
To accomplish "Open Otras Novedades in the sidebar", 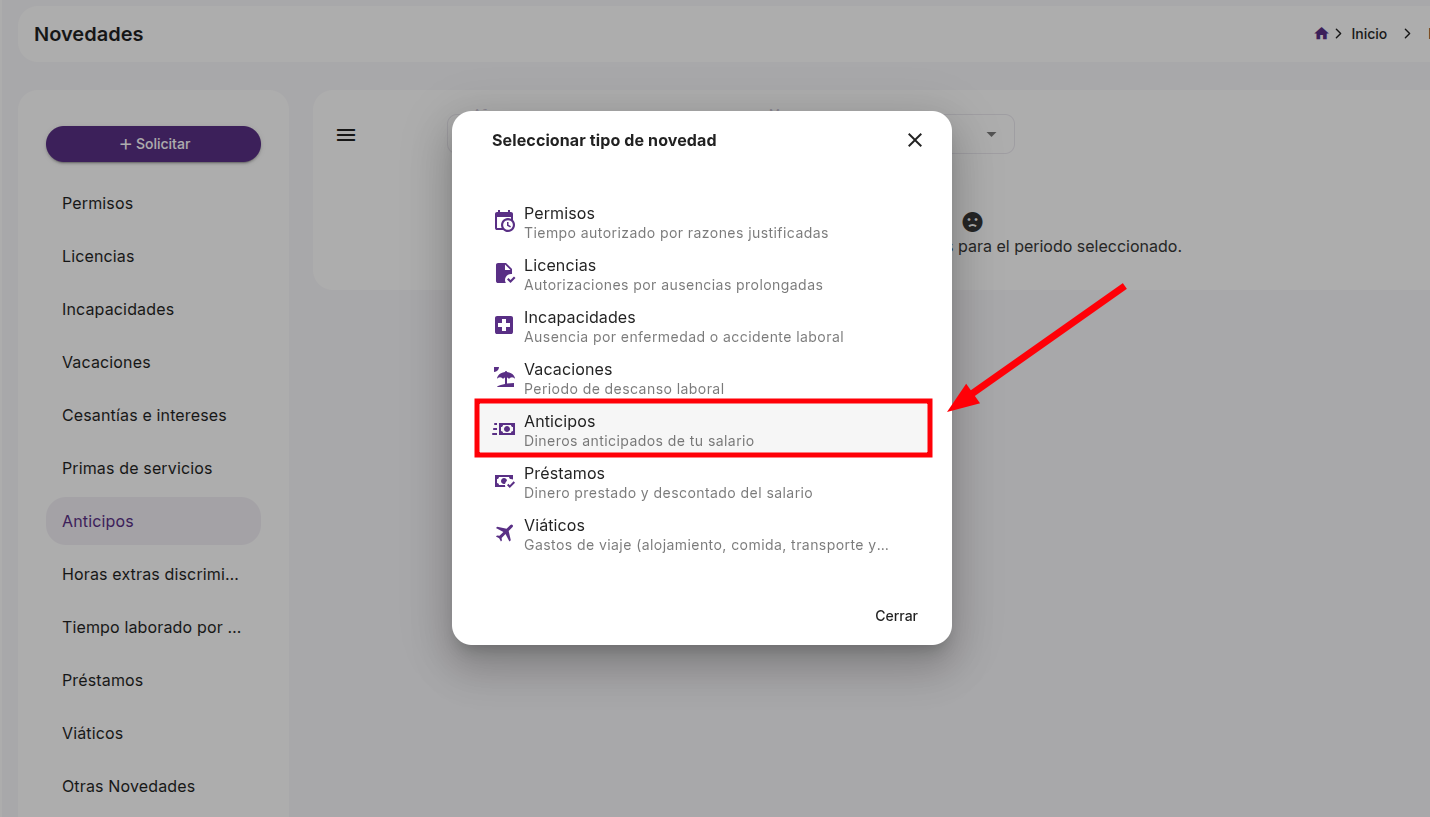I will tap(154, 786).
